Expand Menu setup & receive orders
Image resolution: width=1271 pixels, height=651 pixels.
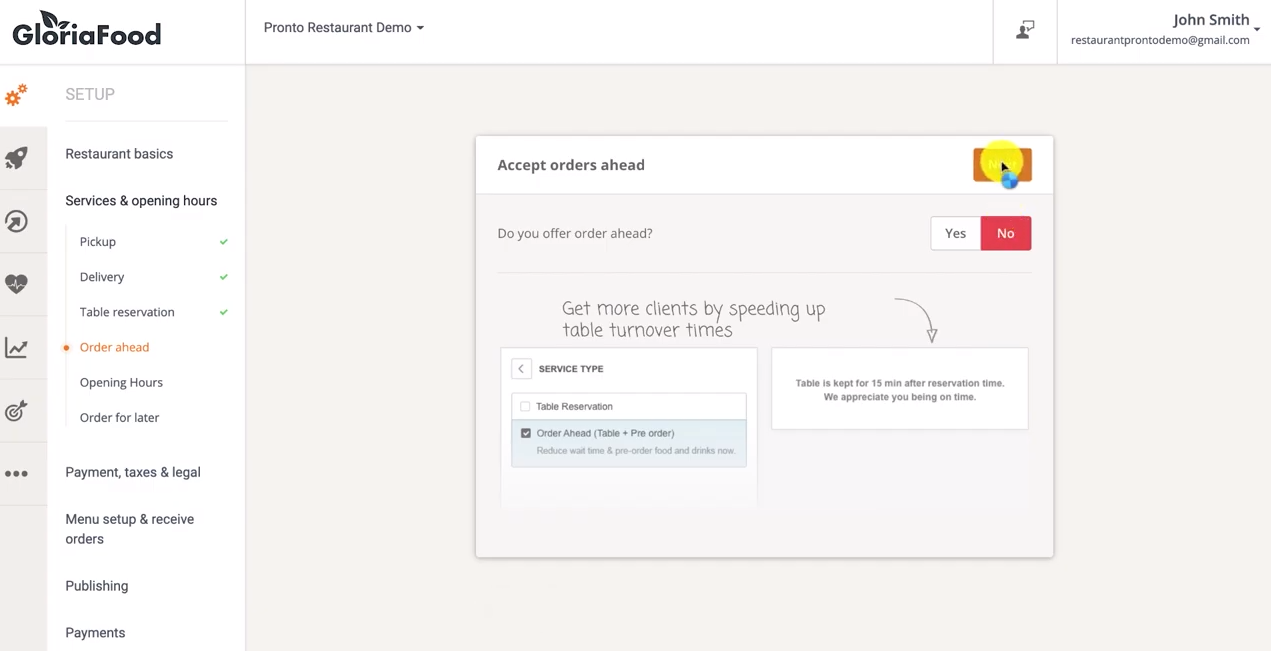click(130, 529)
